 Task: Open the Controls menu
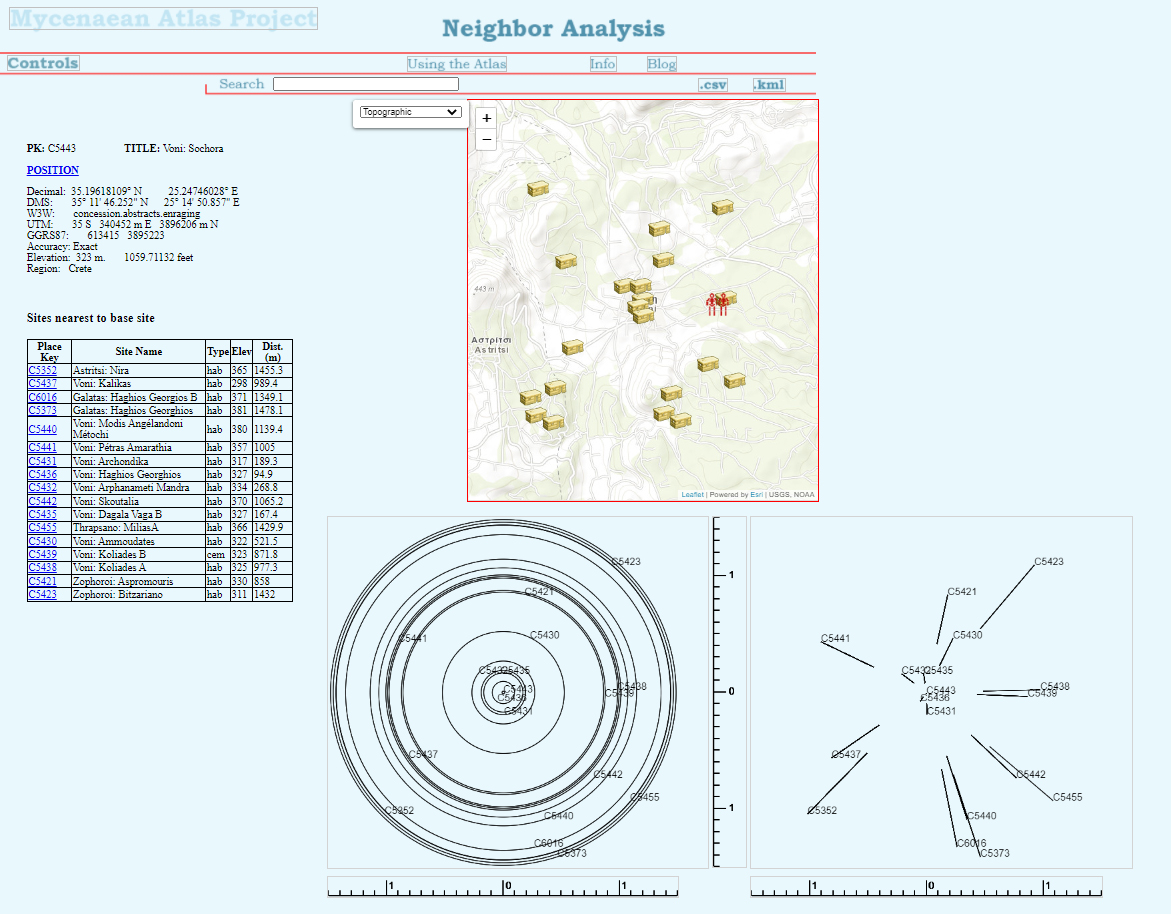coord(43,64)
